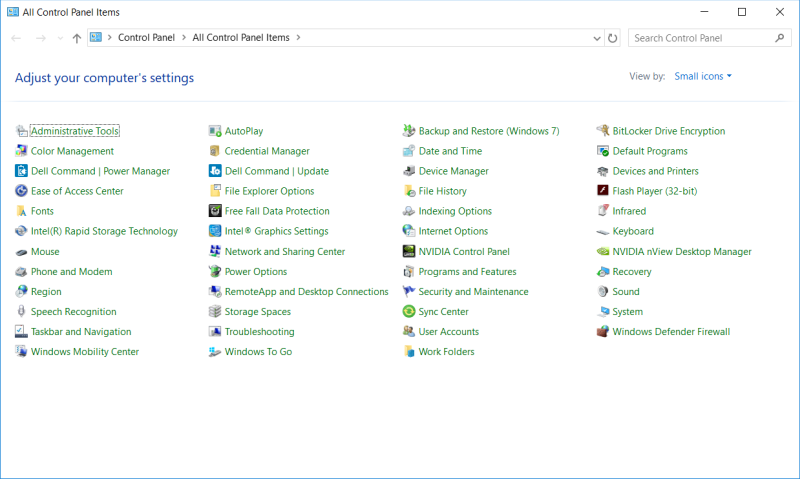Screen dimensions: 800x479
Task: Click the Sync Center green icon
Action: coord(409,311)
